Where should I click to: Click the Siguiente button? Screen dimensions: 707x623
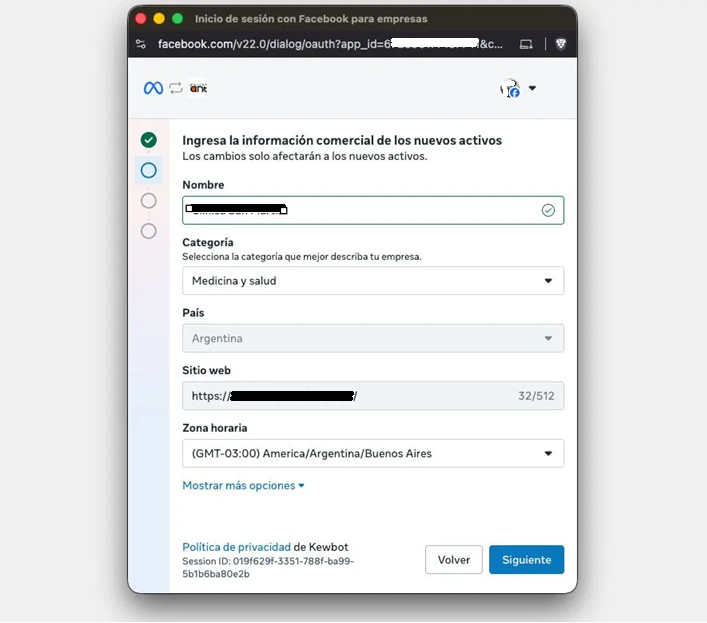tap(527, 560)
